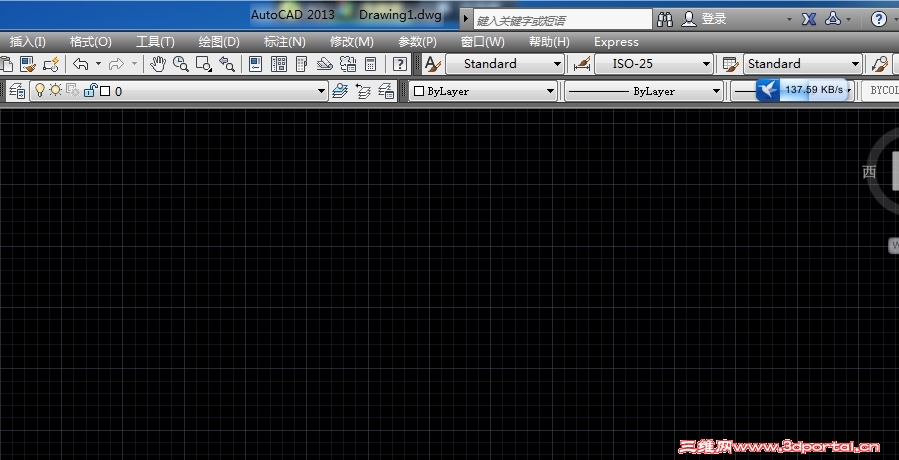
Task: Open the QuickCalc calculator
Action: pos(370,64)
